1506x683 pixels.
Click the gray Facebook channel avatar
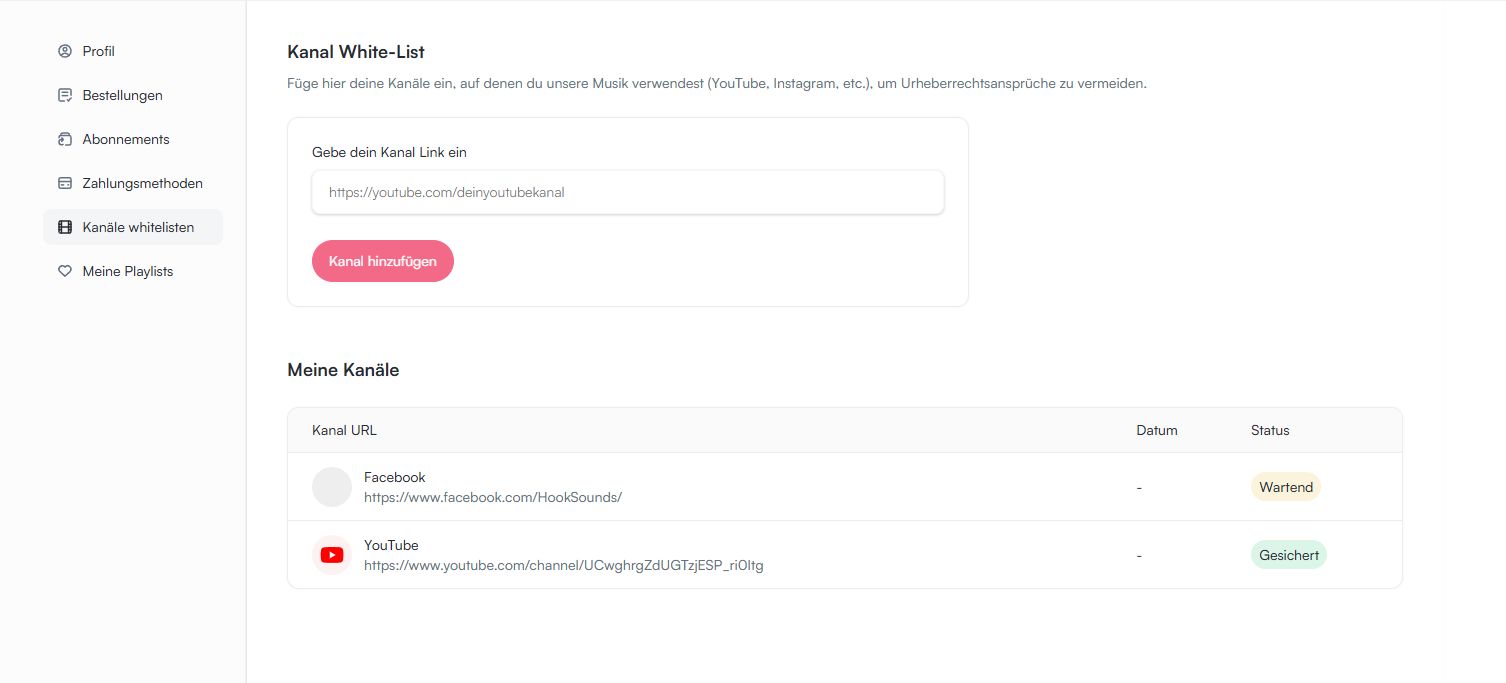332,487
